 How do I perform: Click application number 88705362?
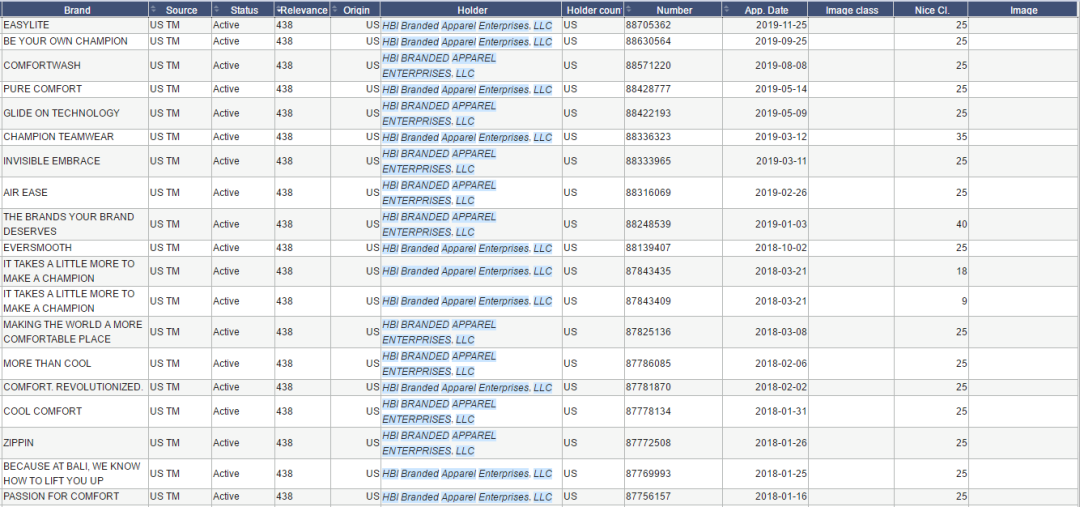click(x=648, y=25)
